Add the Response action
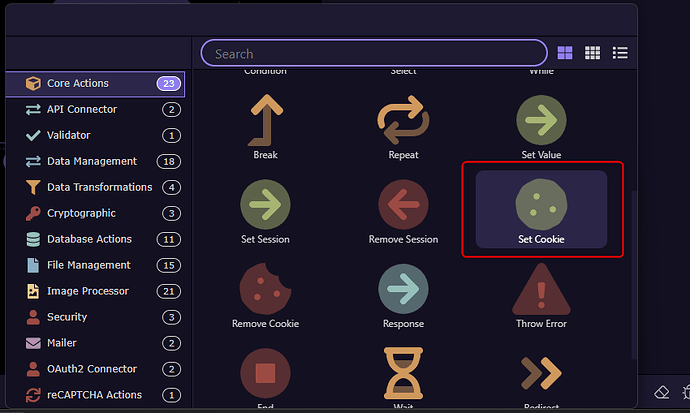 click(x=403, y=290)
